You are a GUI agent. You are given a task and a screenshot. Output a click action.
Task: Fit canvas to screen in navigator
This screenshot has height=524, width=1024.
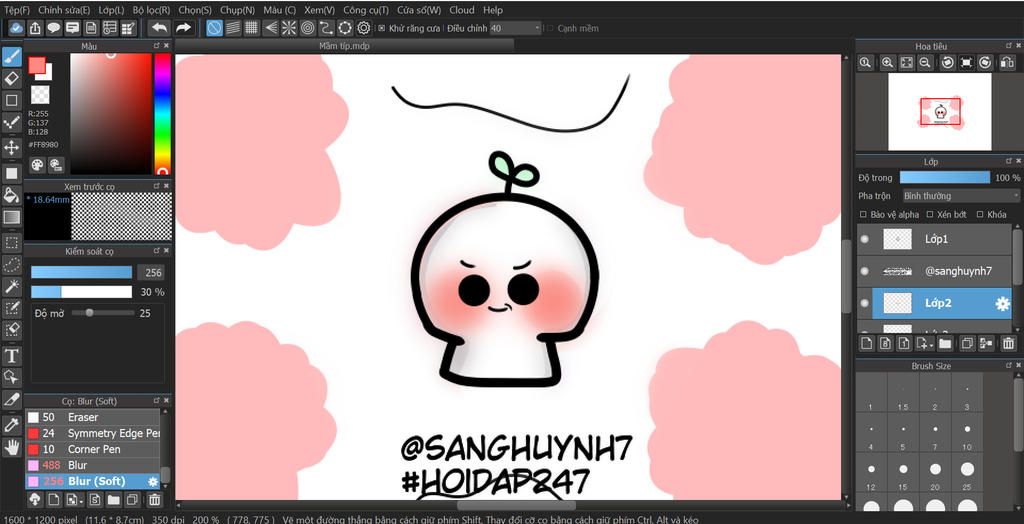(906, 63)
